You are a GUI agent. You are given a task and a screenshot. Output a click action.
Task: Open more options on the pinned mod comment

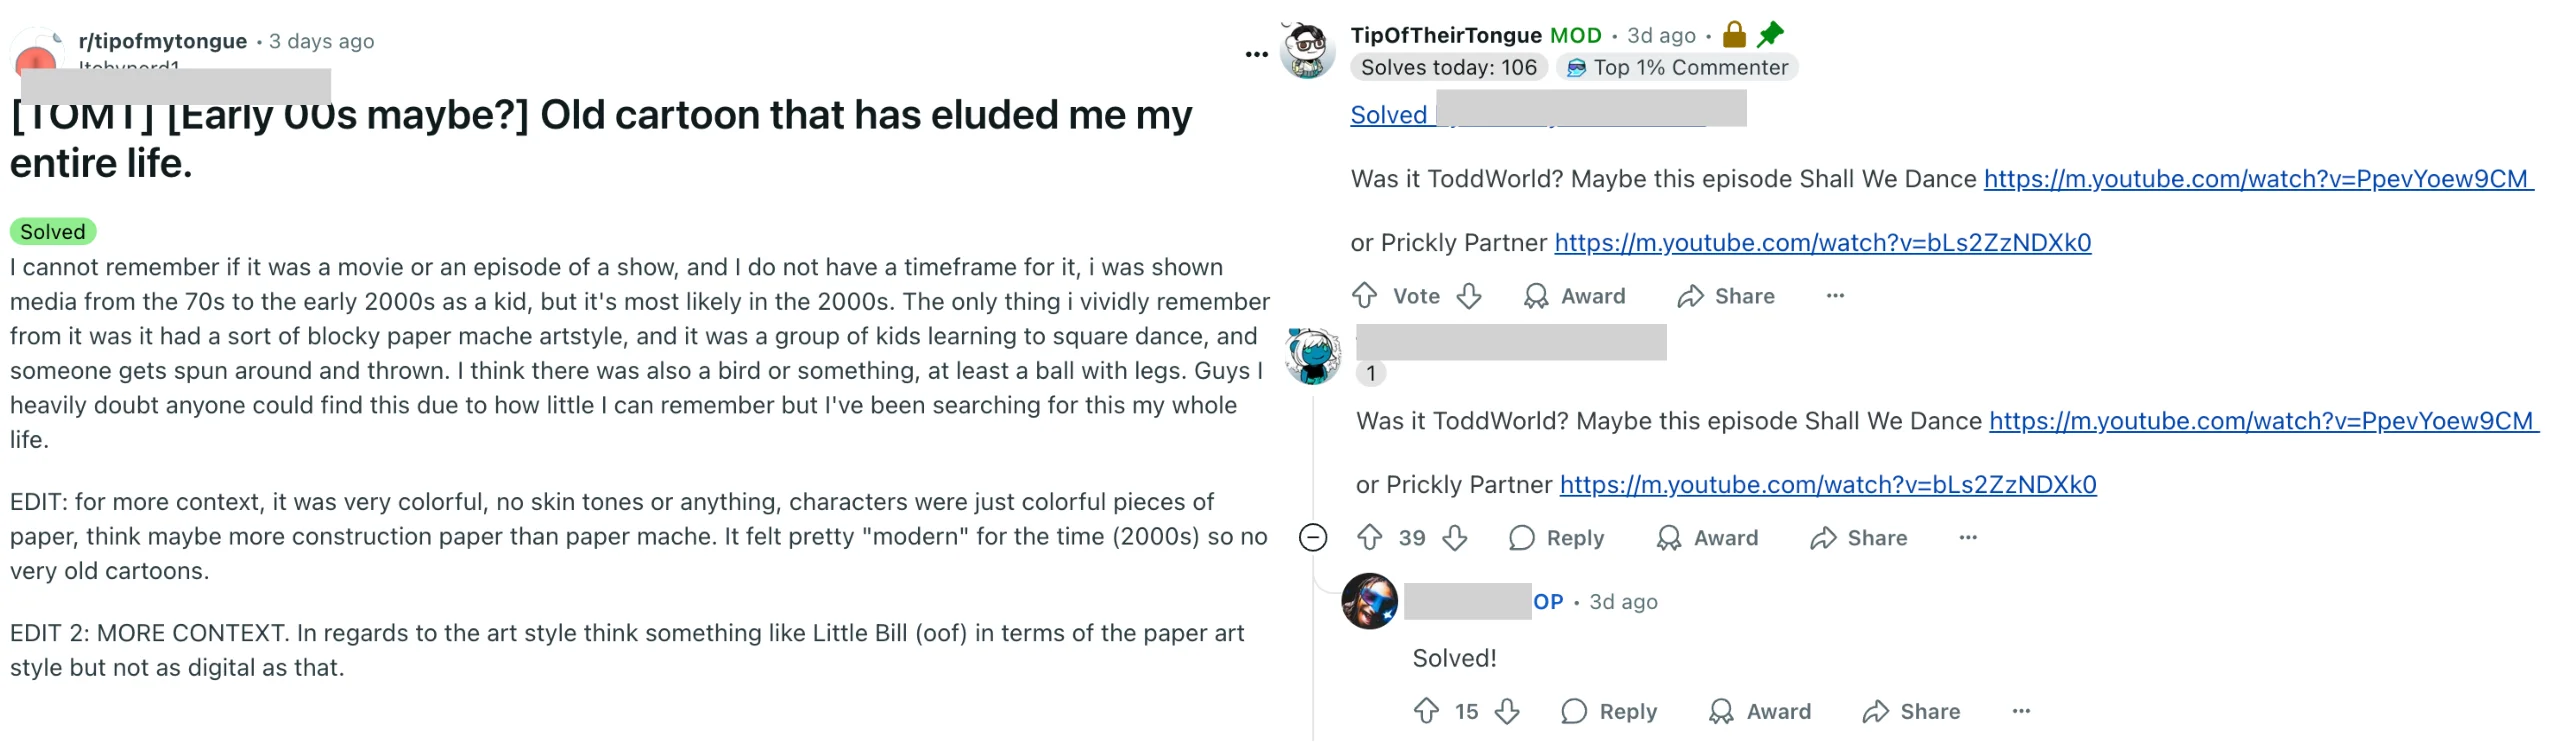[1834, 296]
